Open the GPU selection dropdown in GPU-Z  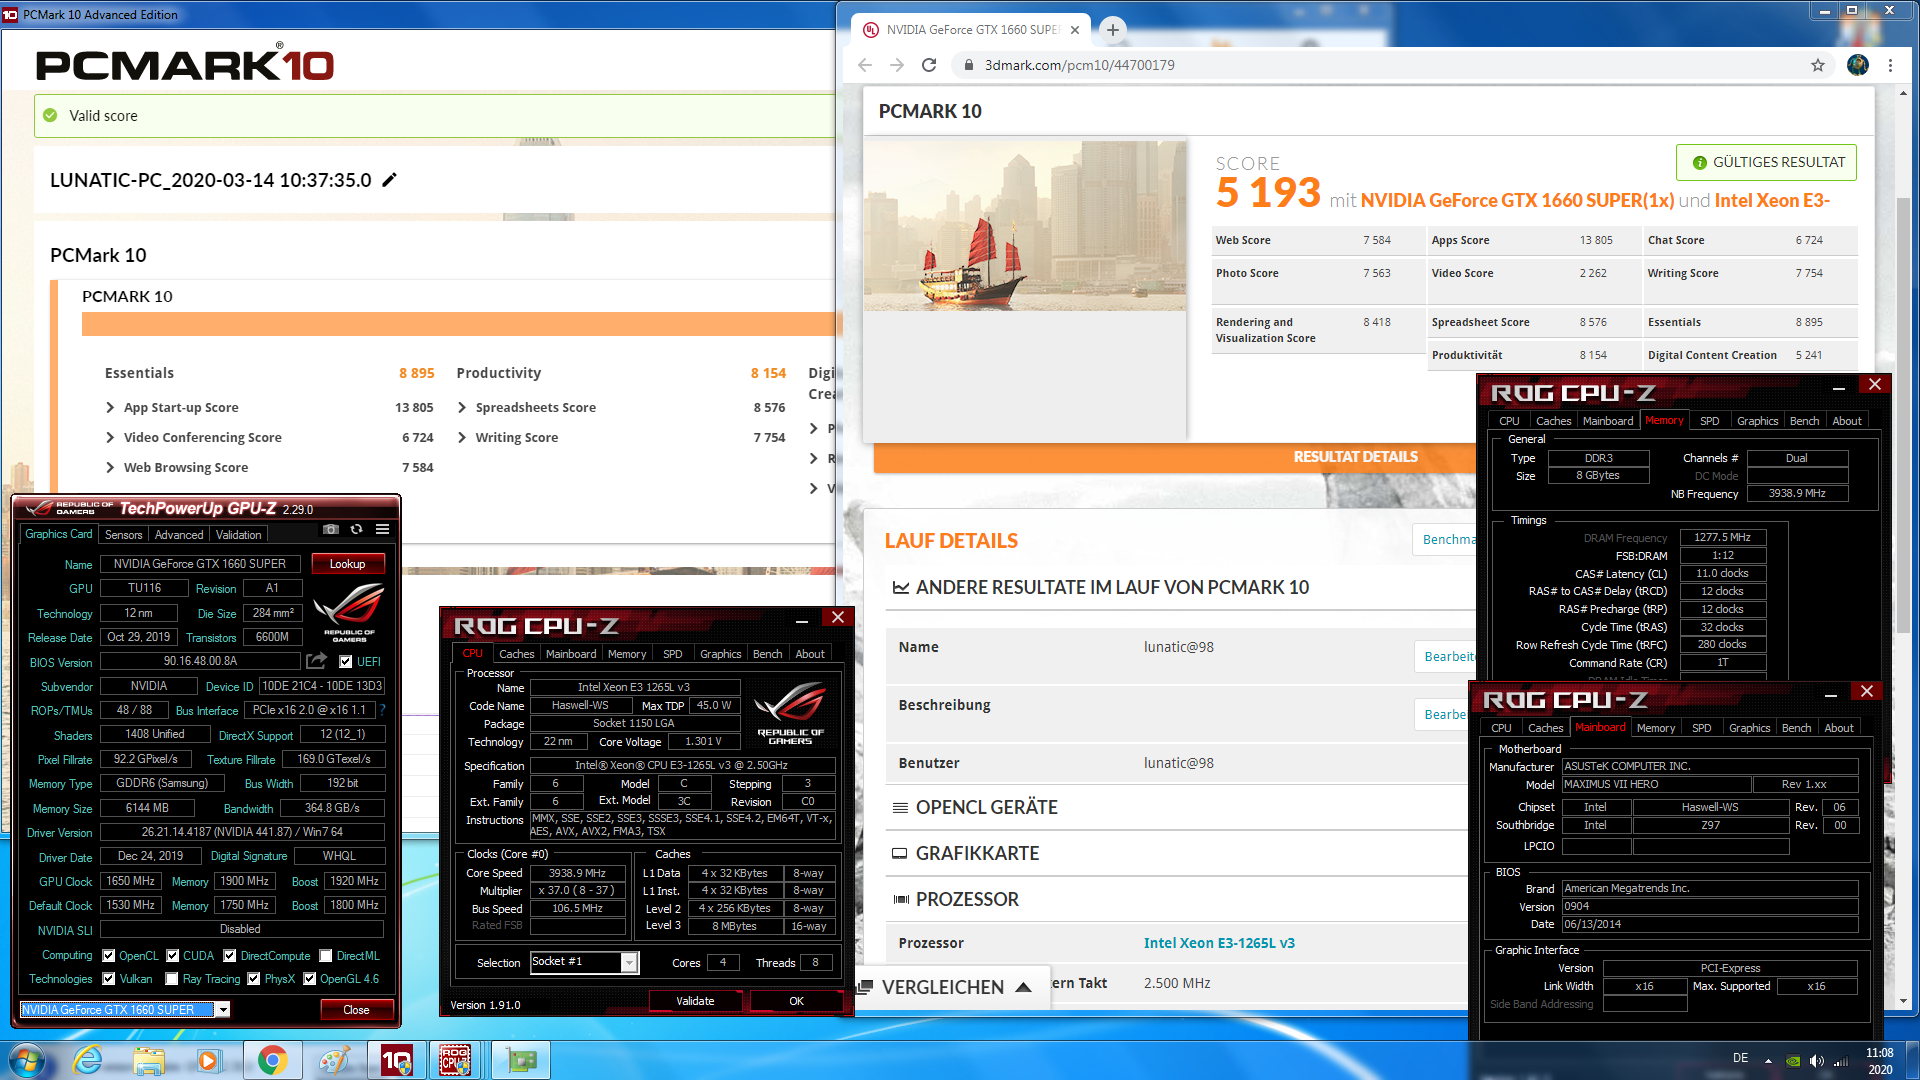click(x=223, y=1010)
